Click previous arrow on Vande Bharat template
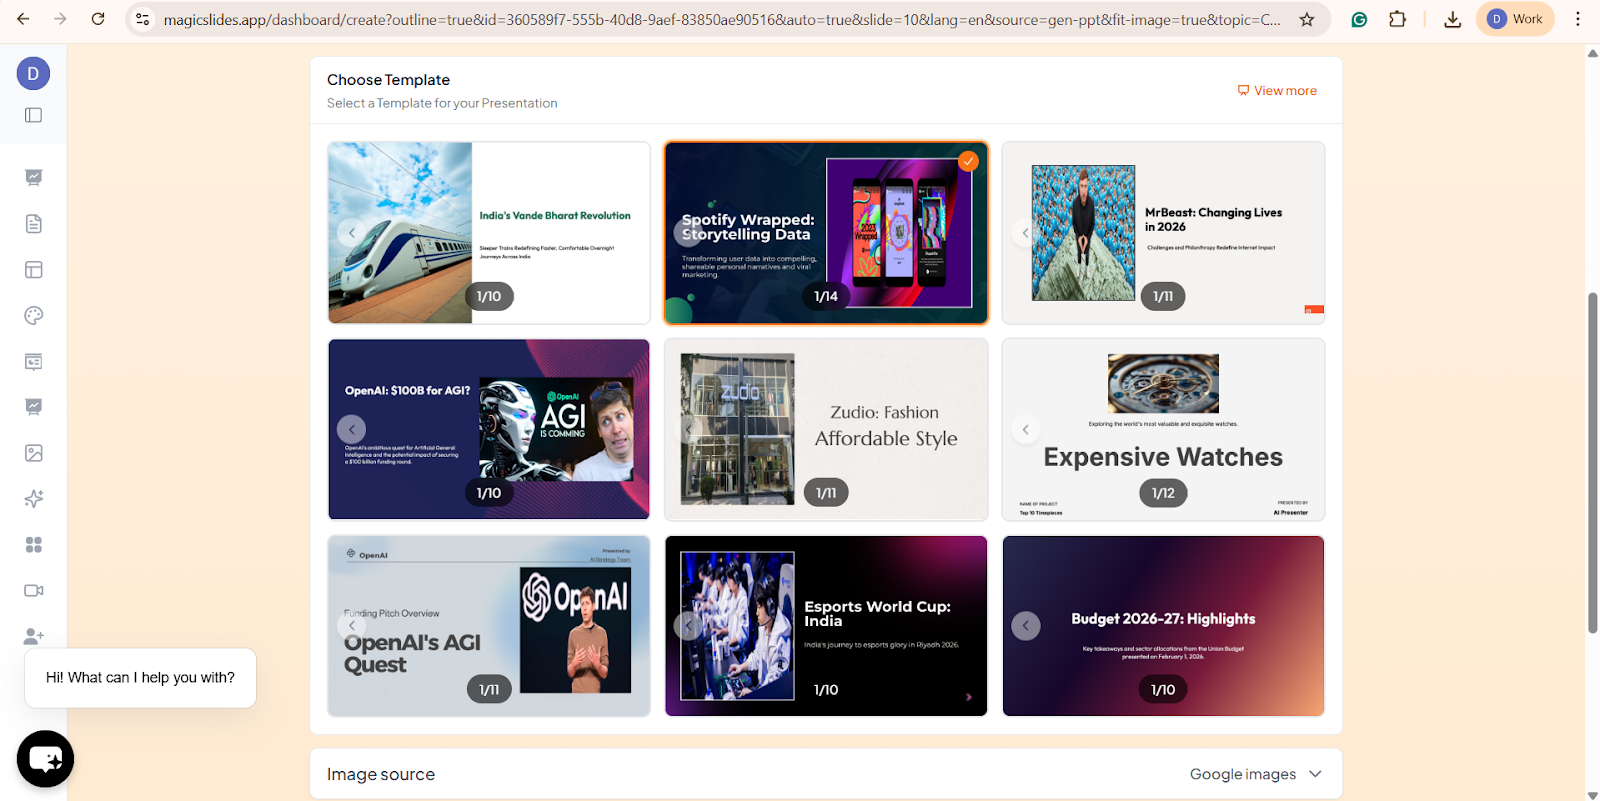 [x=351, y=233]
